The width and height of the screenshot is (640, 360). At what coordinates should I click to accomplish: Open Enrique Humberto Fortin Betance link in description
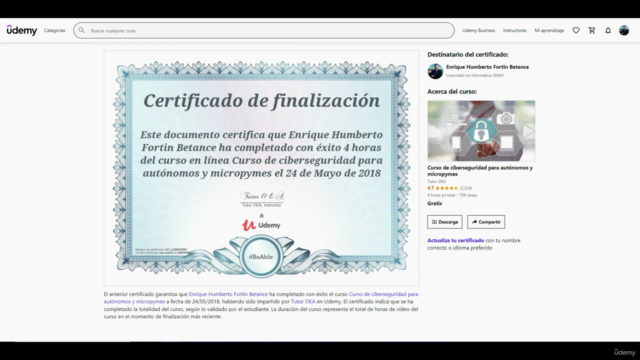(228, 294)
